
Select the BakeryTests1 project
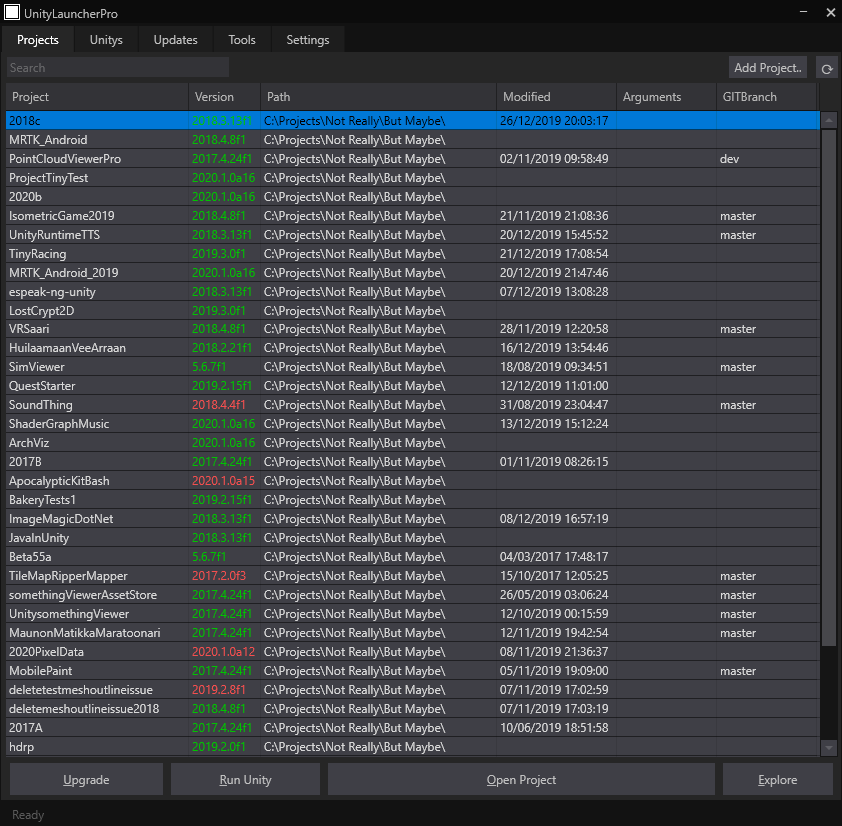[412, 499]
